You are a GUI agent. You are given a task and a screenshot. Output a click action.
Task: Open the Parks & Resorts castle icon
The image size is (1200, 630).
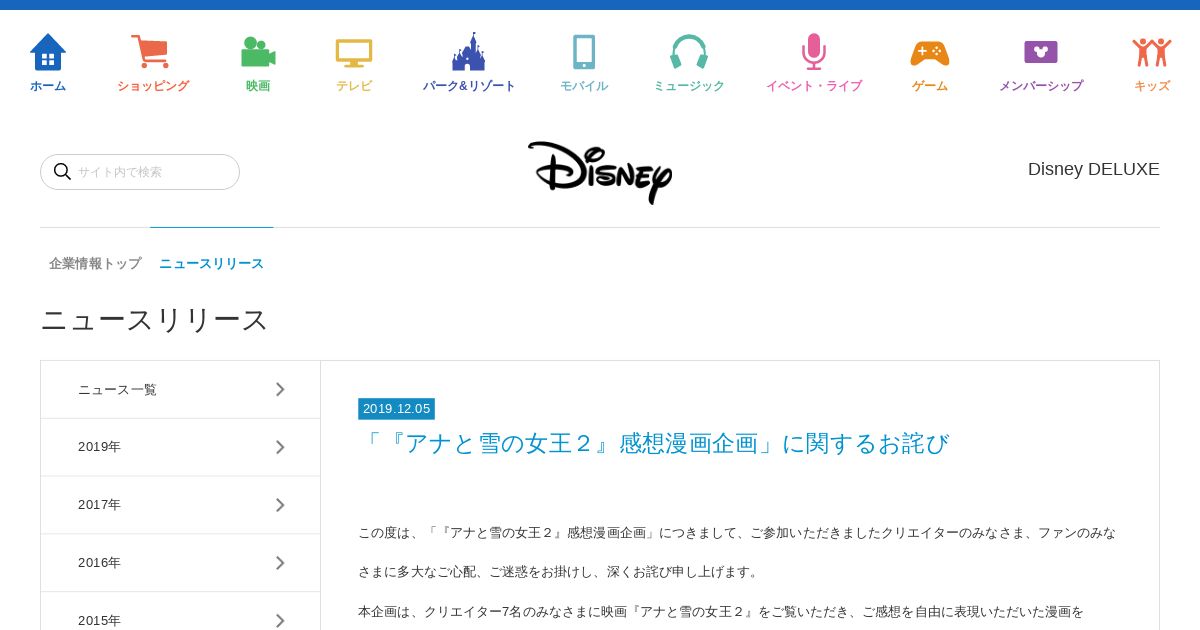(468, 52)
